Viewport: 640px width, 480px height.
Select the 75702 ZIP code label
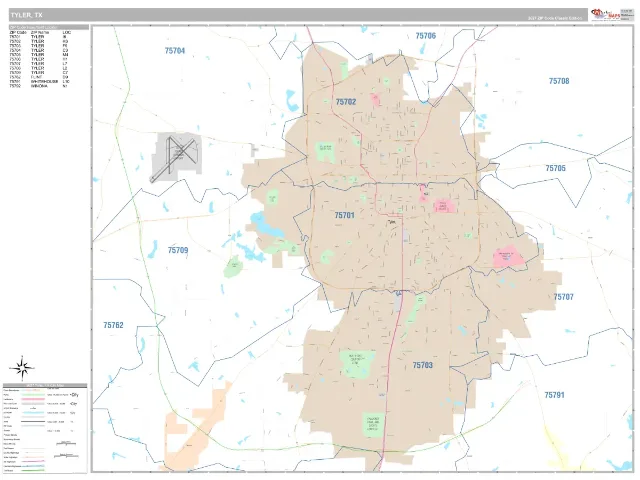[x=346, y=102]
